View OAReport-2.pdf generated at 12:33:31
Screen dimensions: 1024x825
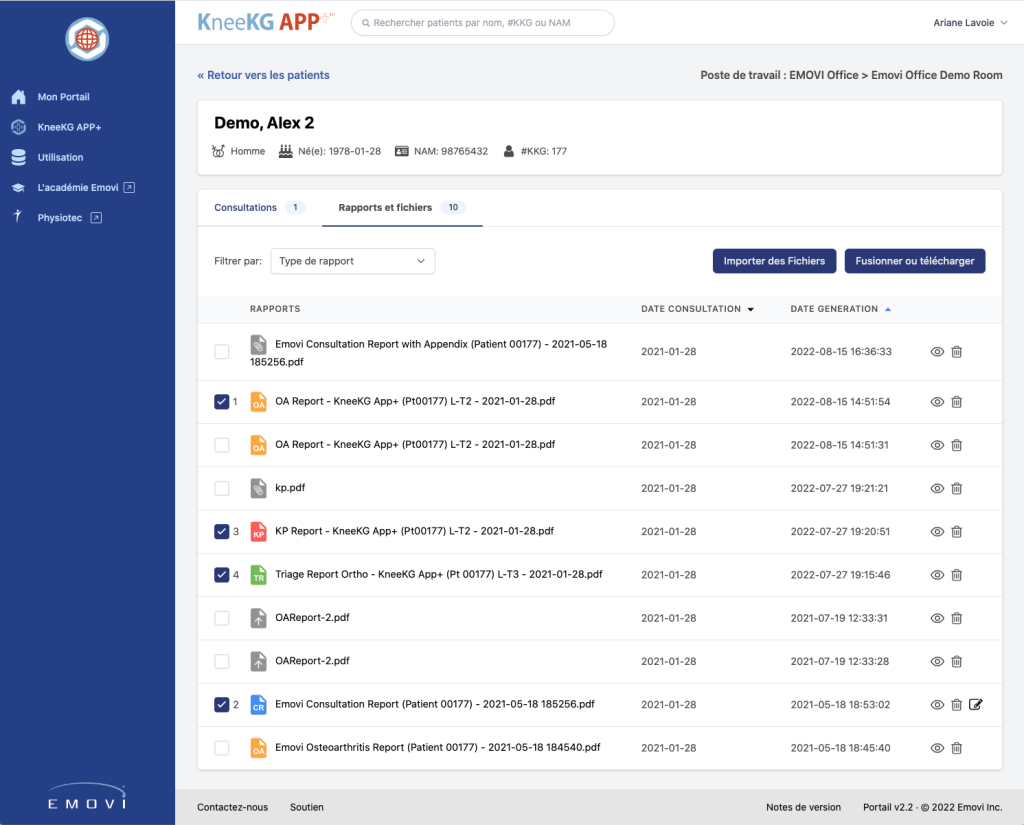click(937, 618)
